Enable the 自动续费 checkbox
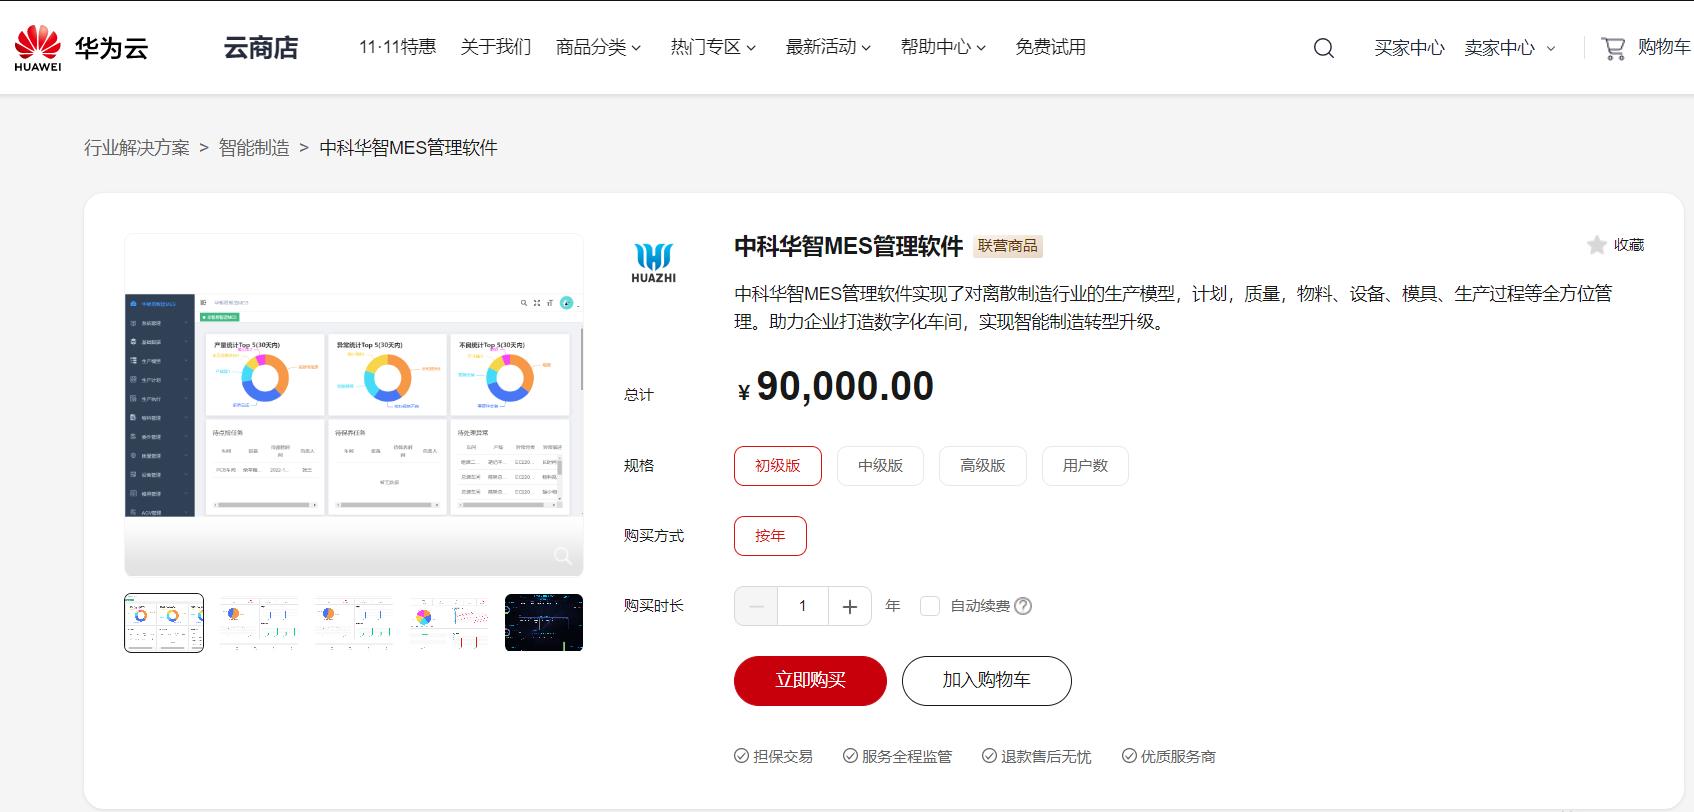The image size is (1694, 812). click(x=929, y=606)
